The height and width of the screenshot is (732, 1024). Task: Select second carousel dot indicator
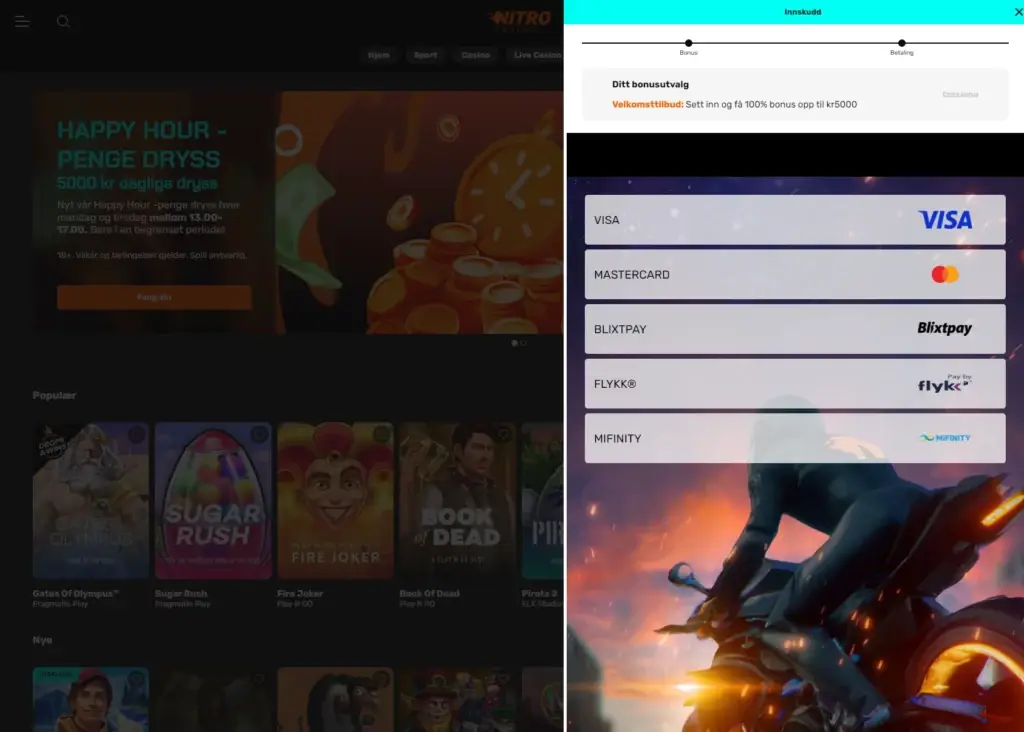pyautogui.click(x=523, y=343)
